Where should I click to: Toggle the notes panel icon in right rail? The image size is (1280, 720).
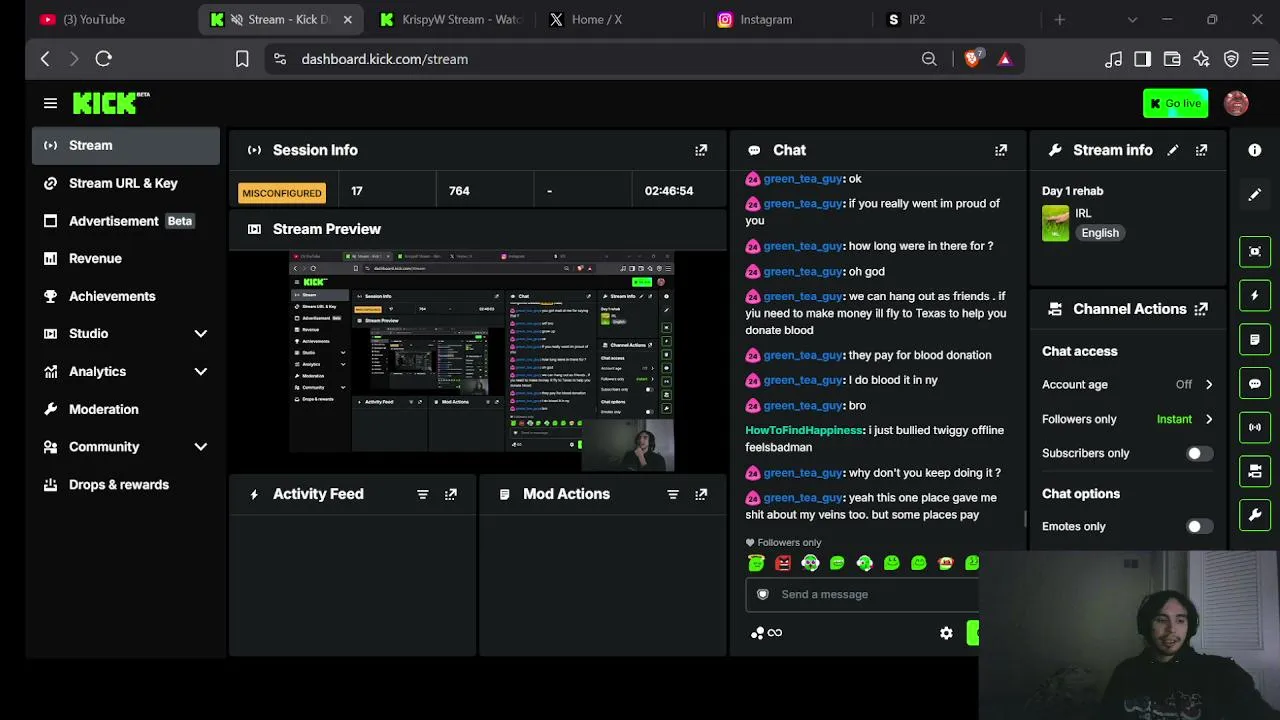point(1255,339)
